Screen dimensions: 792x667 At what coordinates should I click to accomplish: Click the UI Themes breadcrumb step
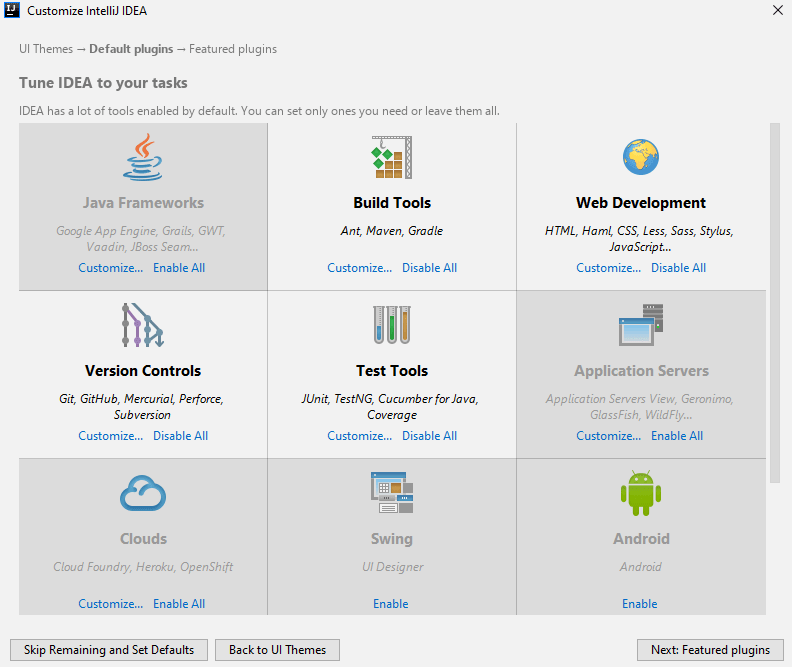tap(46, 49)
